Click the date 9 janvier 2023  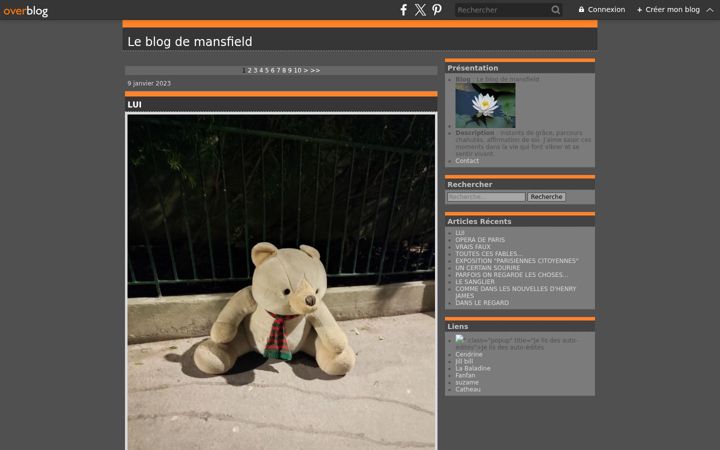coord(149,84)
